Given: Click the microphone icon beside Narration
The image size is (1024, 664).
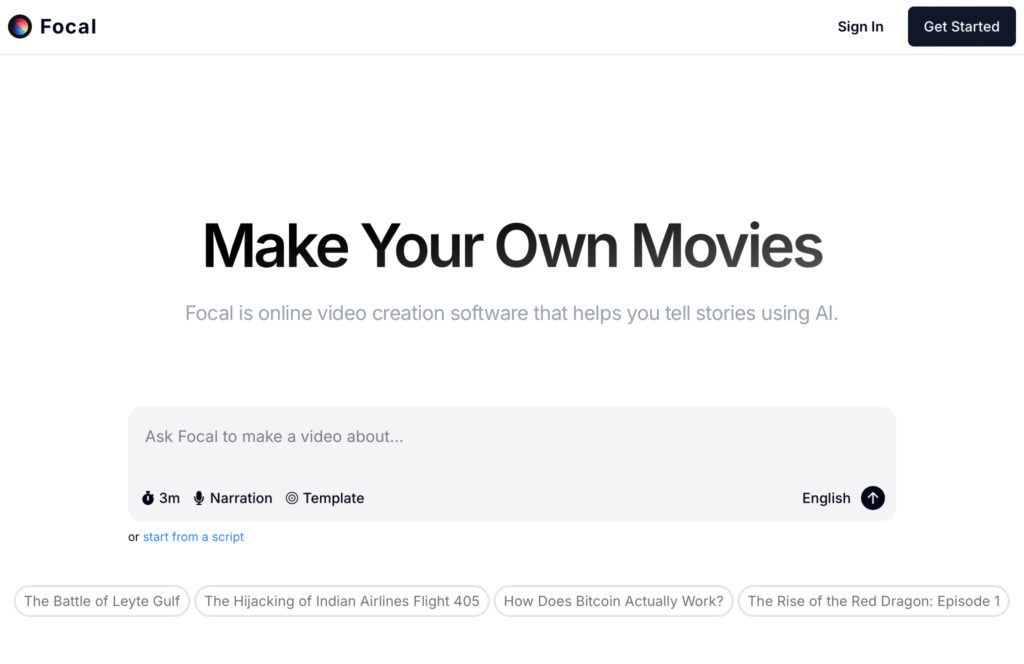Looking at the screenshot, I should tap(199, 498).
